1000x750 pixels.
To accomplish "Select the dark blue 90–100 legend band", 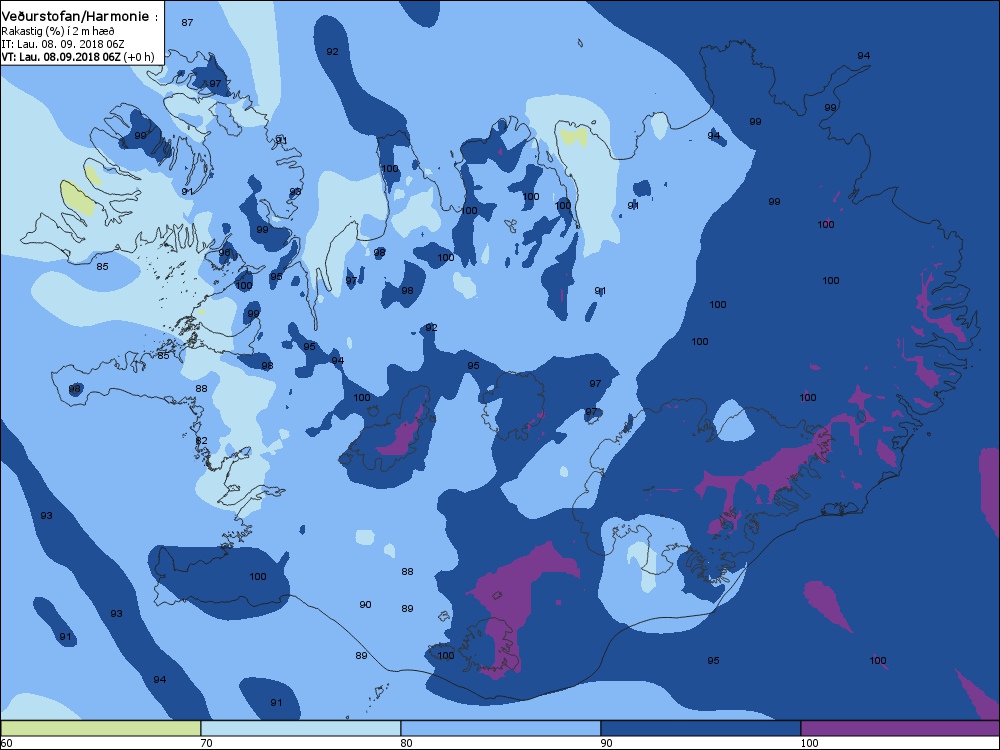I will coord(700,728).
